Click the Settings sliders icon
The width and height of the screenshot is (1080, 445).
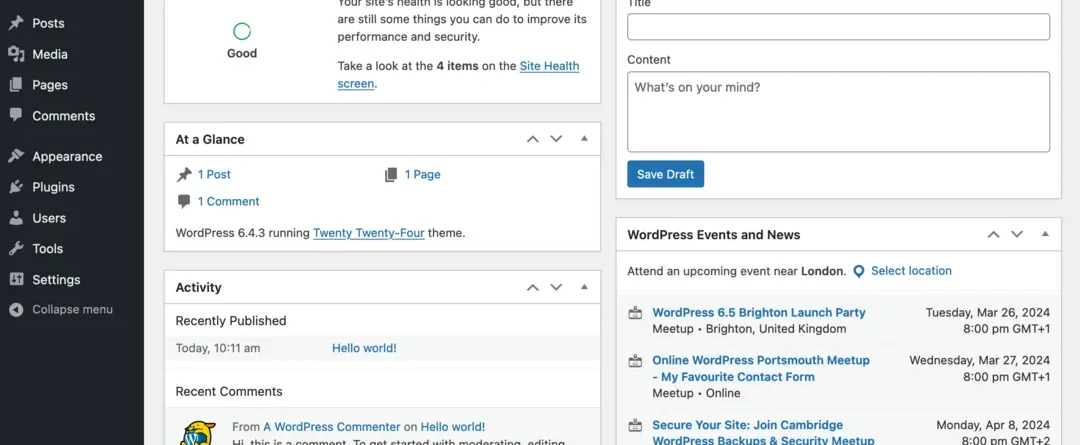[16, 279]
